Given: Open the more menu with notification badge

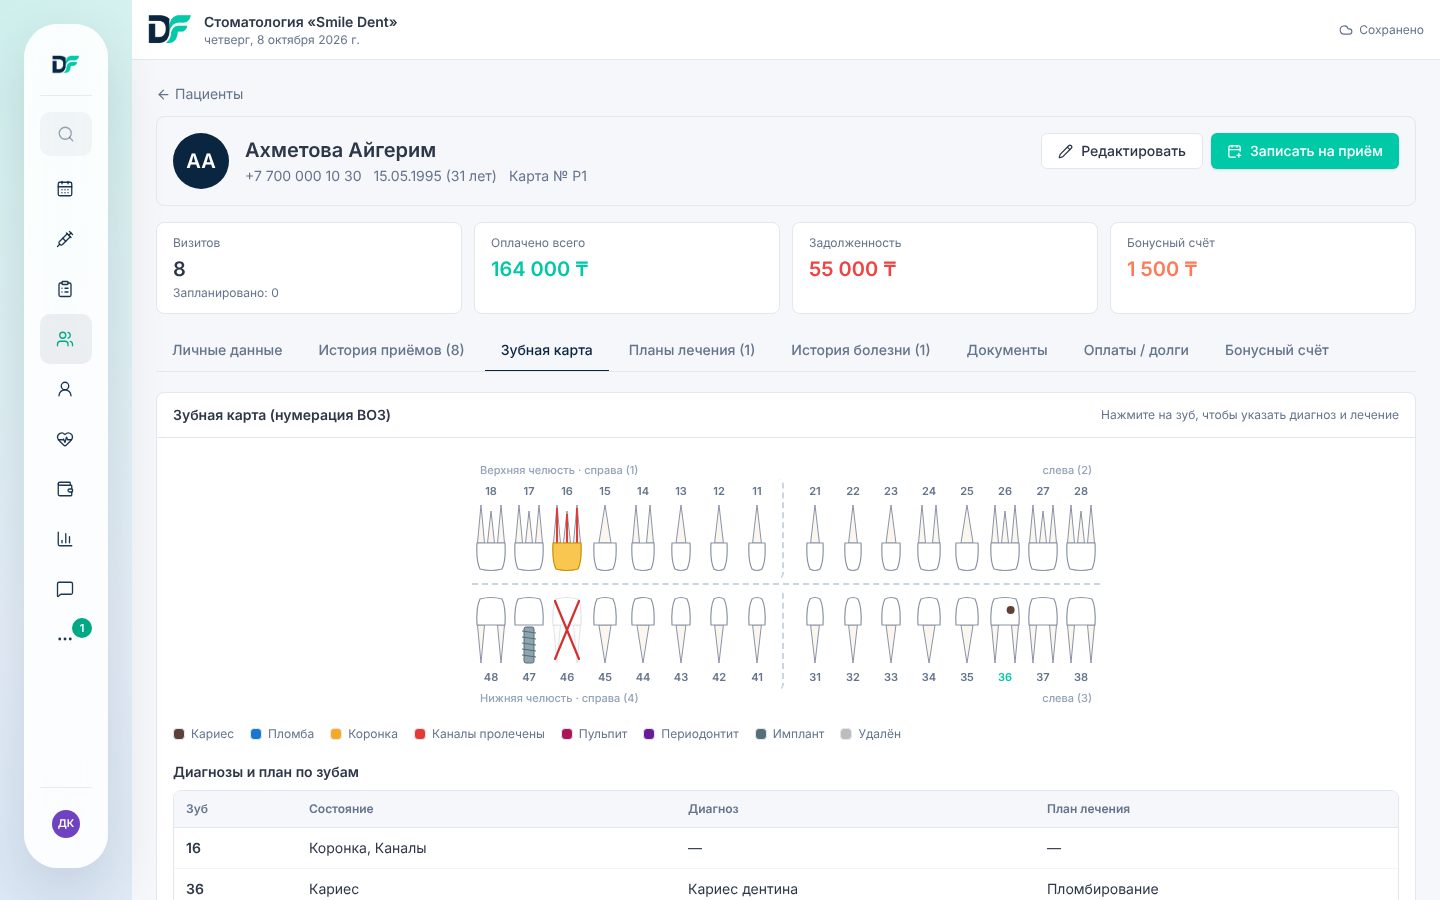Looking at the screenshot, I should 66,638.
